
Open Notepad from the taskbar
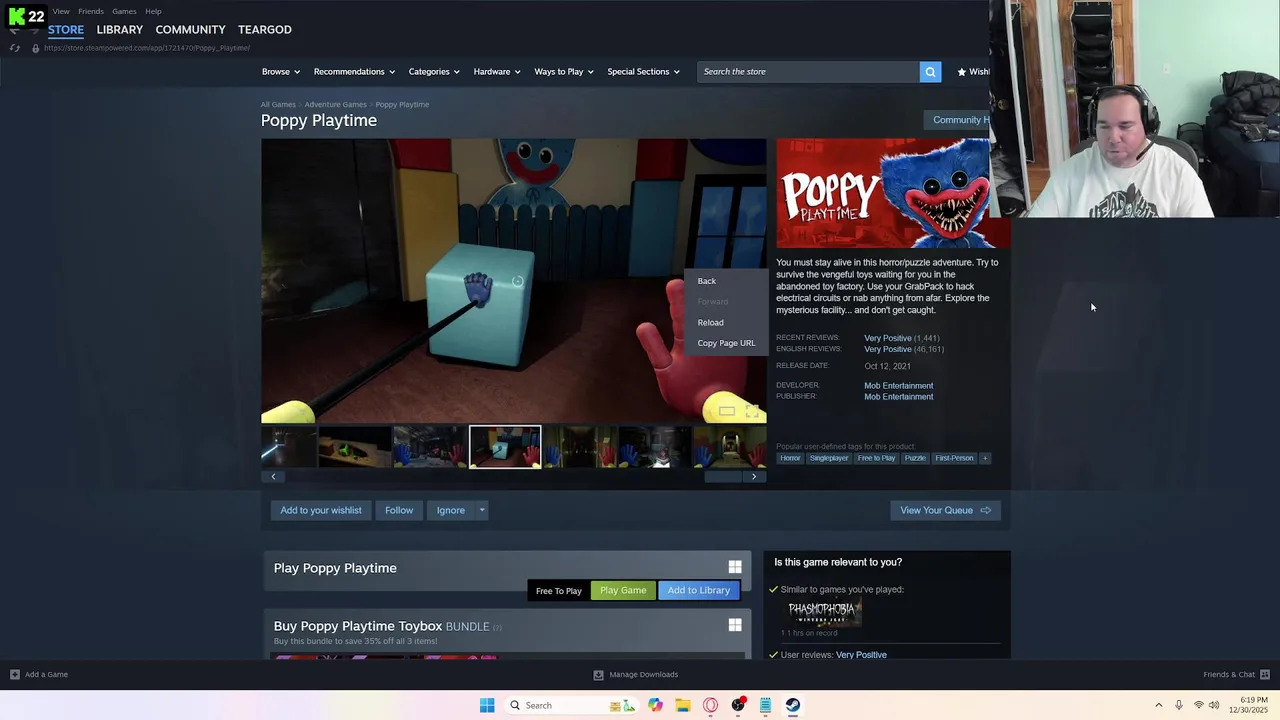pyautogui.click(x=765, y=705)
